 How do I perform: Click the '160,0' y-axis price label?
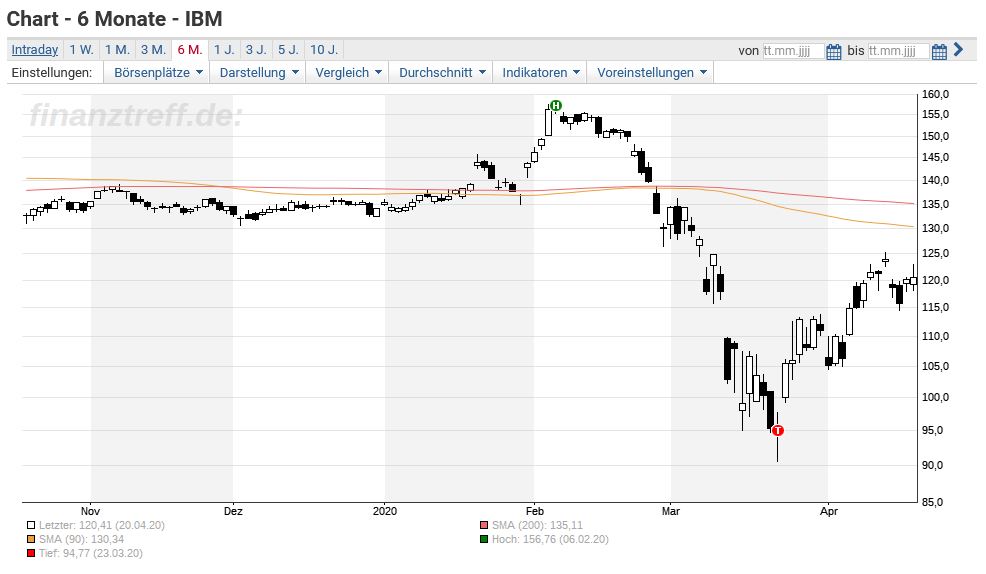(x=935, y=94)
